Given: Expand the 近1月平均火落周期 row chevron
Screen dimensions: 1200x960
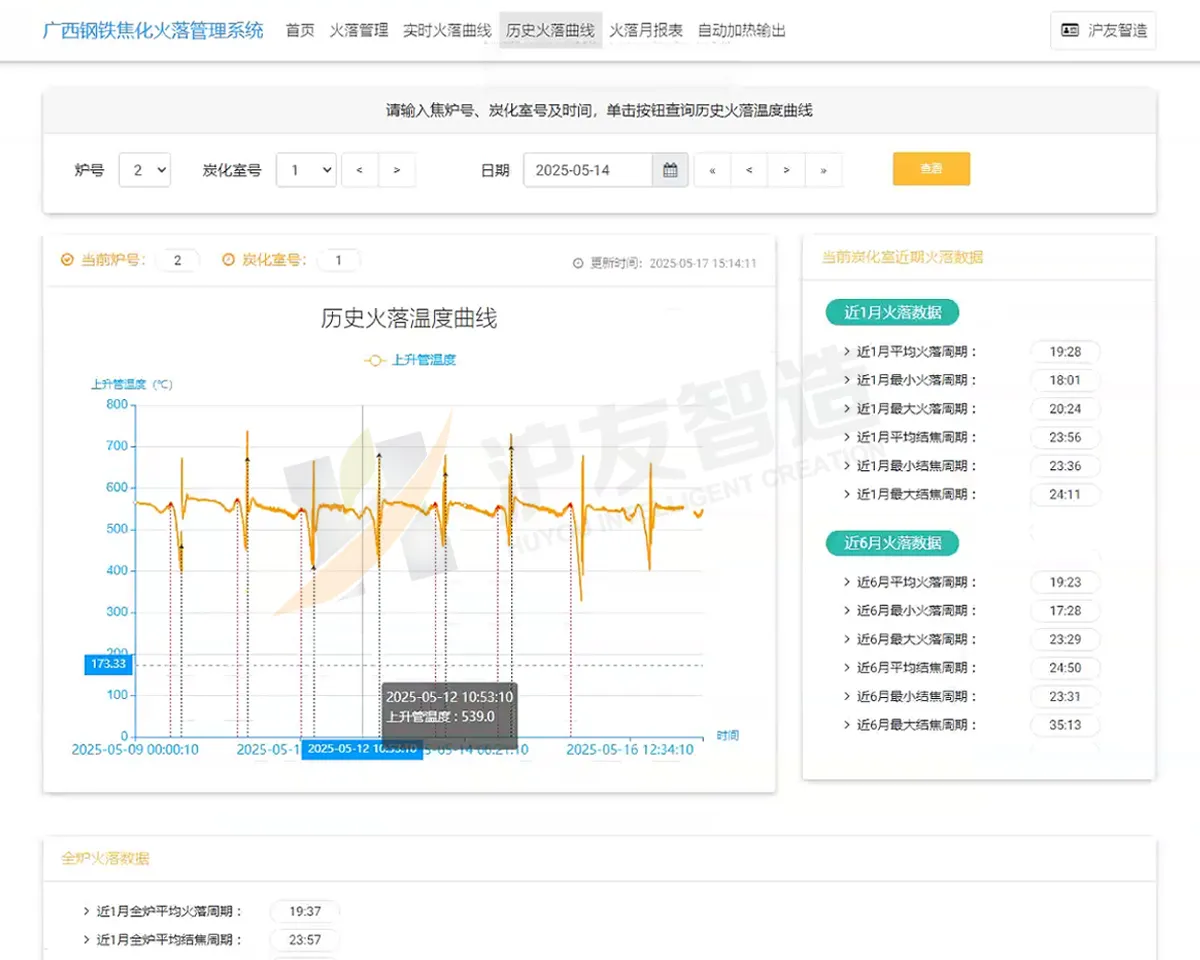Looking at the screenshot, I should [x=846, y=351].
